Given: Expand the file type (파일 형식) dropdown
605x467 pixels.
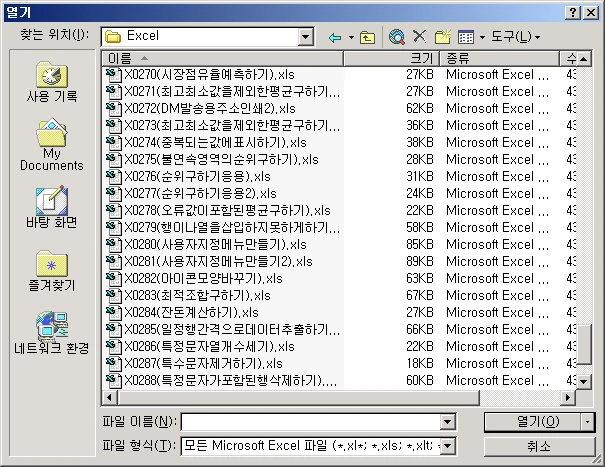Looking at the screenshot, I should tap(448, 446).
